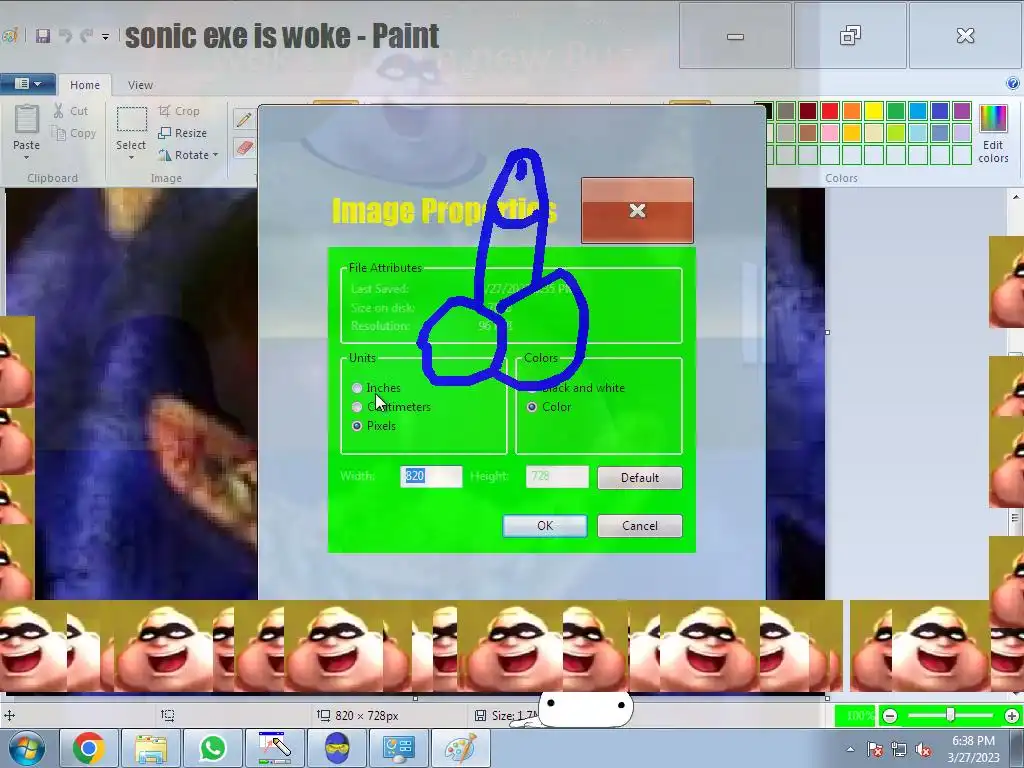Image resolution: width=1024 pixels, height=768 pixels.
Task: Select the Pencil tool
Action: pyautogui.click(x=244, y=119)
